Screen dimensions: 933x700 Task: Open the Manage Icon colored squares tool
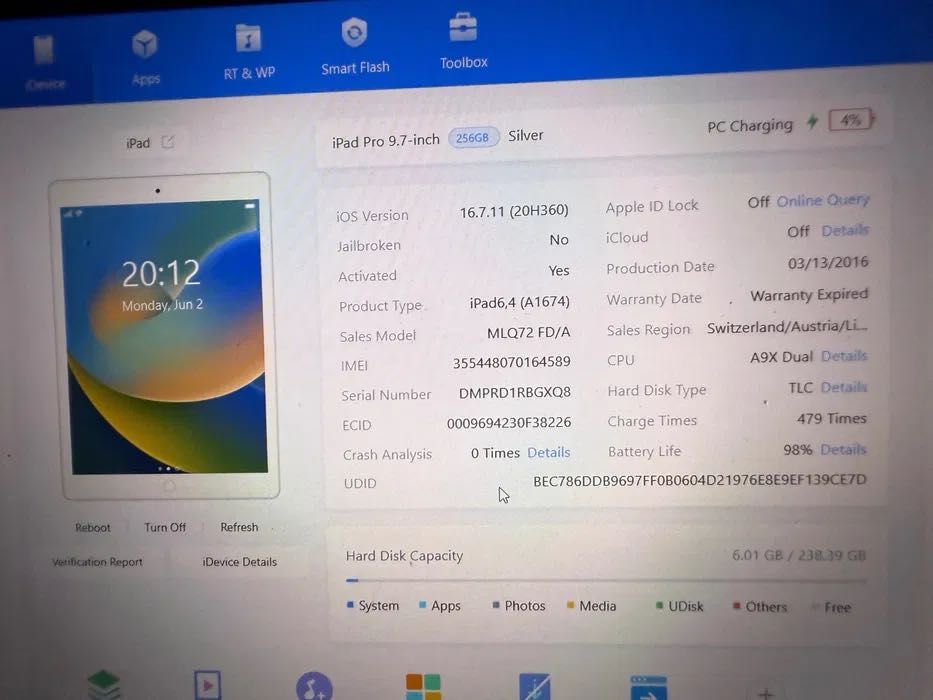(423, 687)
